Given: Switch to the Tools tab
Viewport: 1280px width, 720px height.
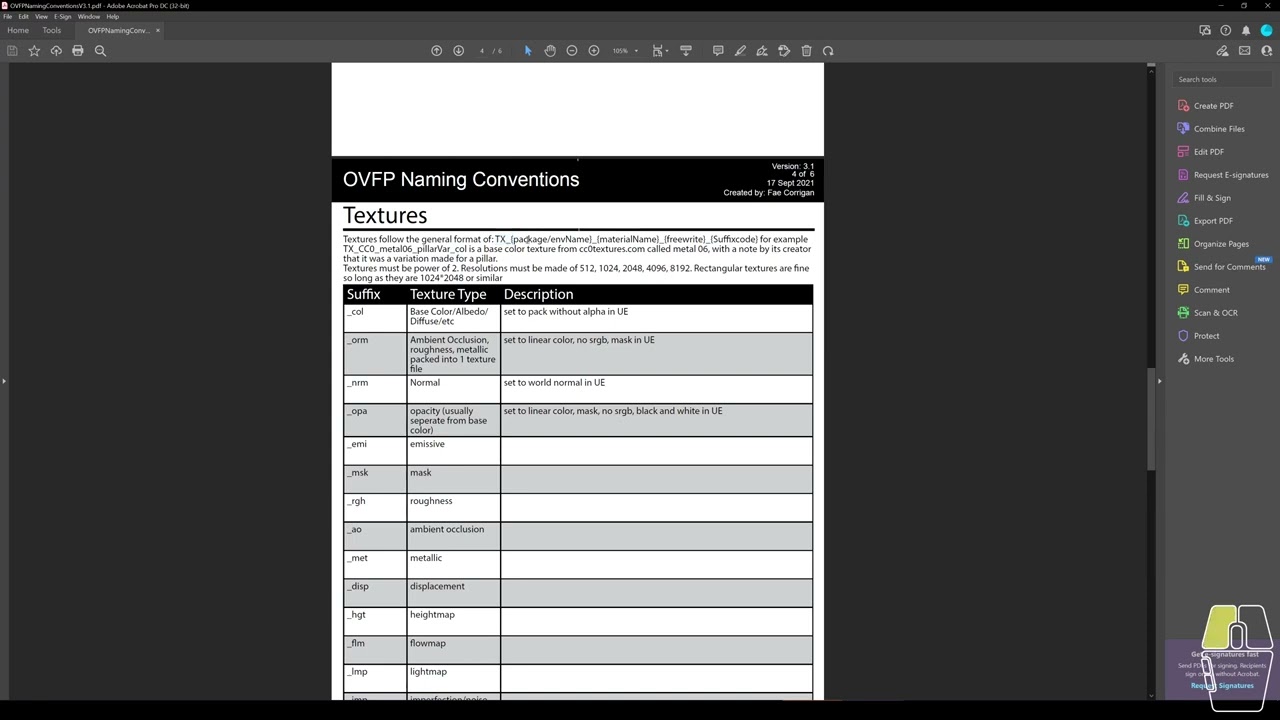Looking at the screenshot, I should click(51, 30).
